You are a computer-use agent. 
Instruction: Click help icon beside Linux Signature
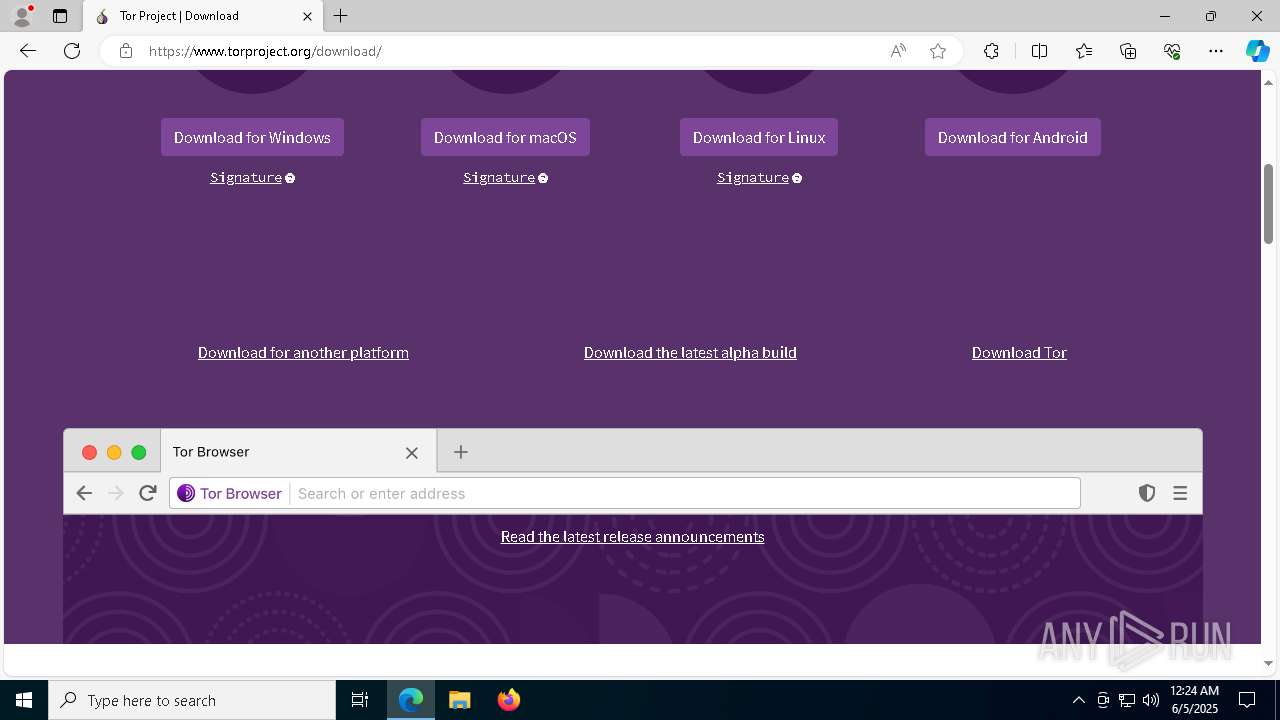(797, 178)
